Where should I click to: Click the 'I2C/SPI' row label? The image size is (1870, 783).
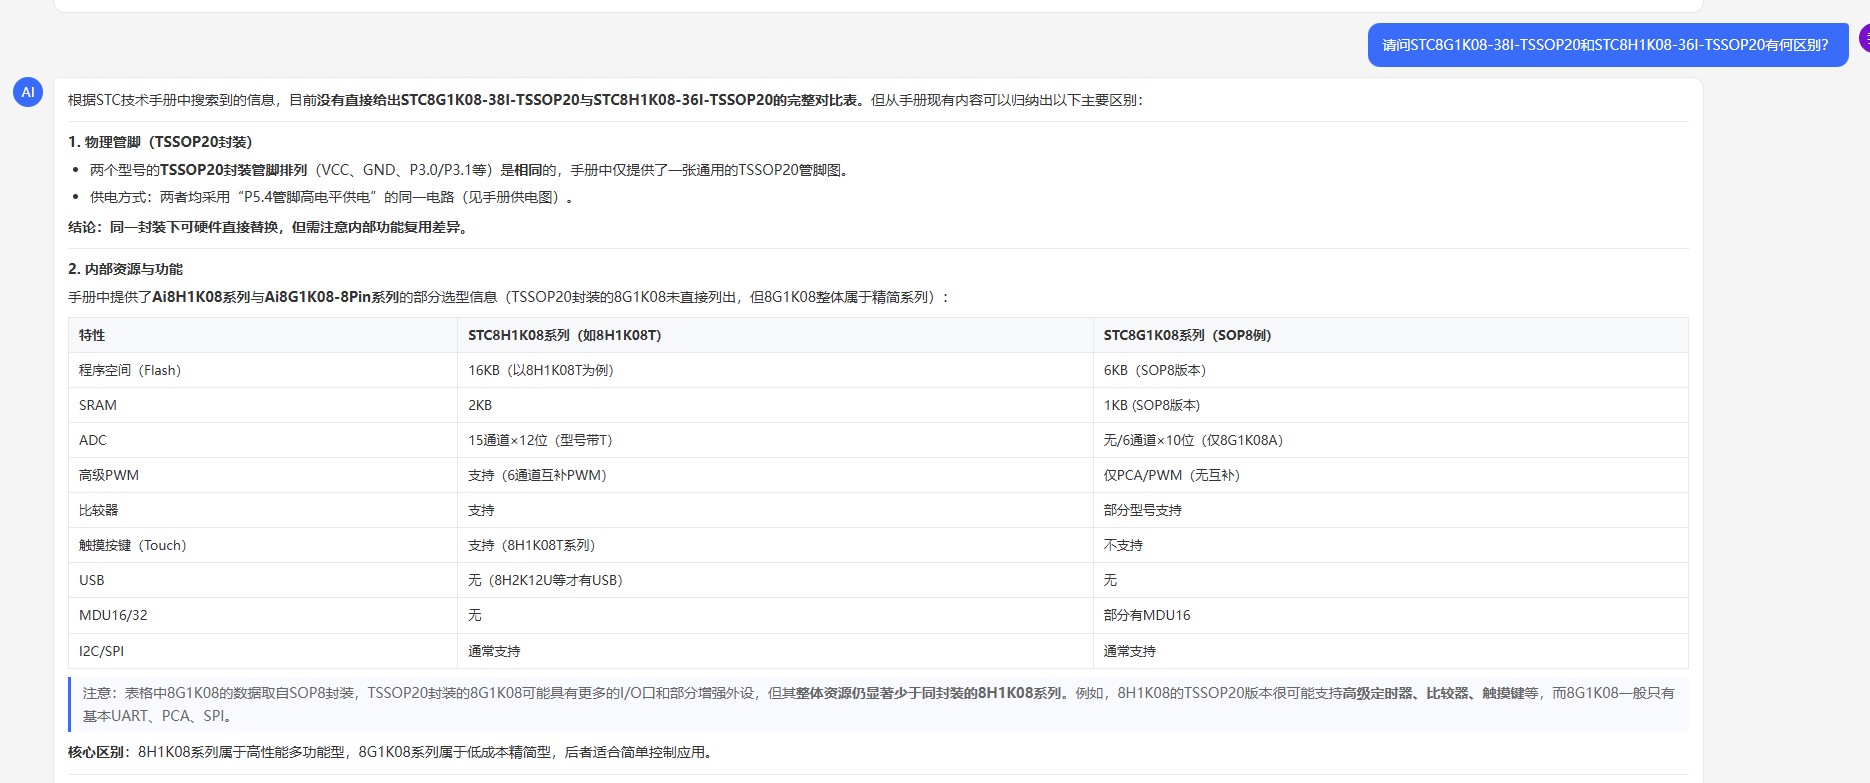point(263,651)
